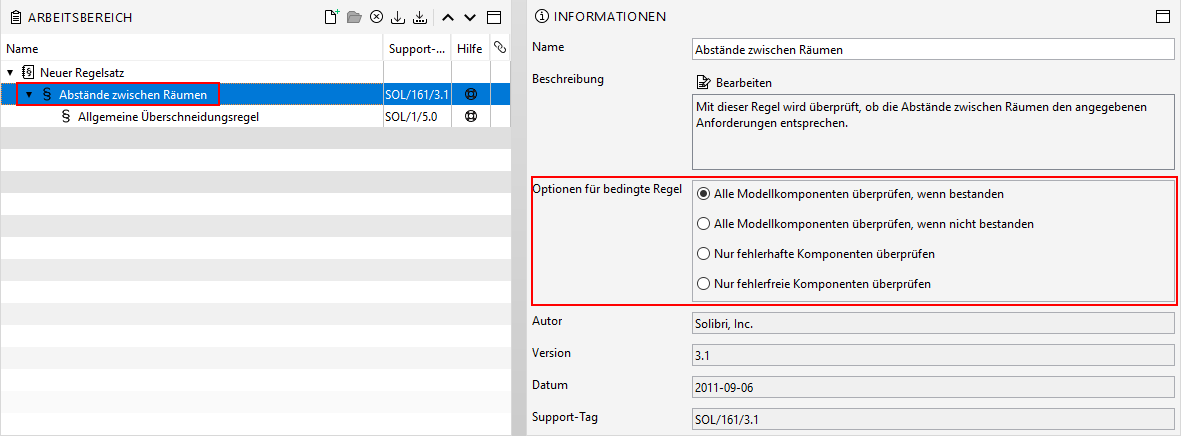The width and height of the screenshot is (1181, 436).
Task: Click into the Name input field
Action: click(933, 50)
